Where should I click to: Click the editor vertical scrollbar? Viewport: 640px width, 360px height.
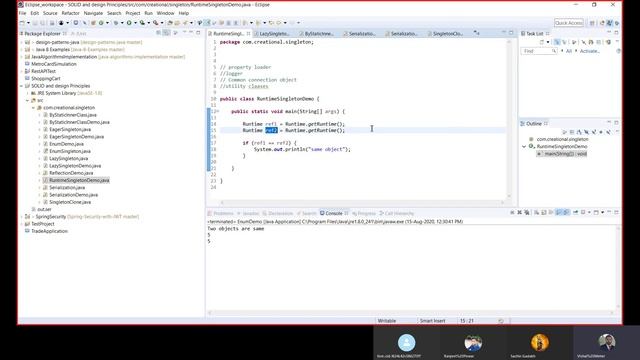point(509,118)
